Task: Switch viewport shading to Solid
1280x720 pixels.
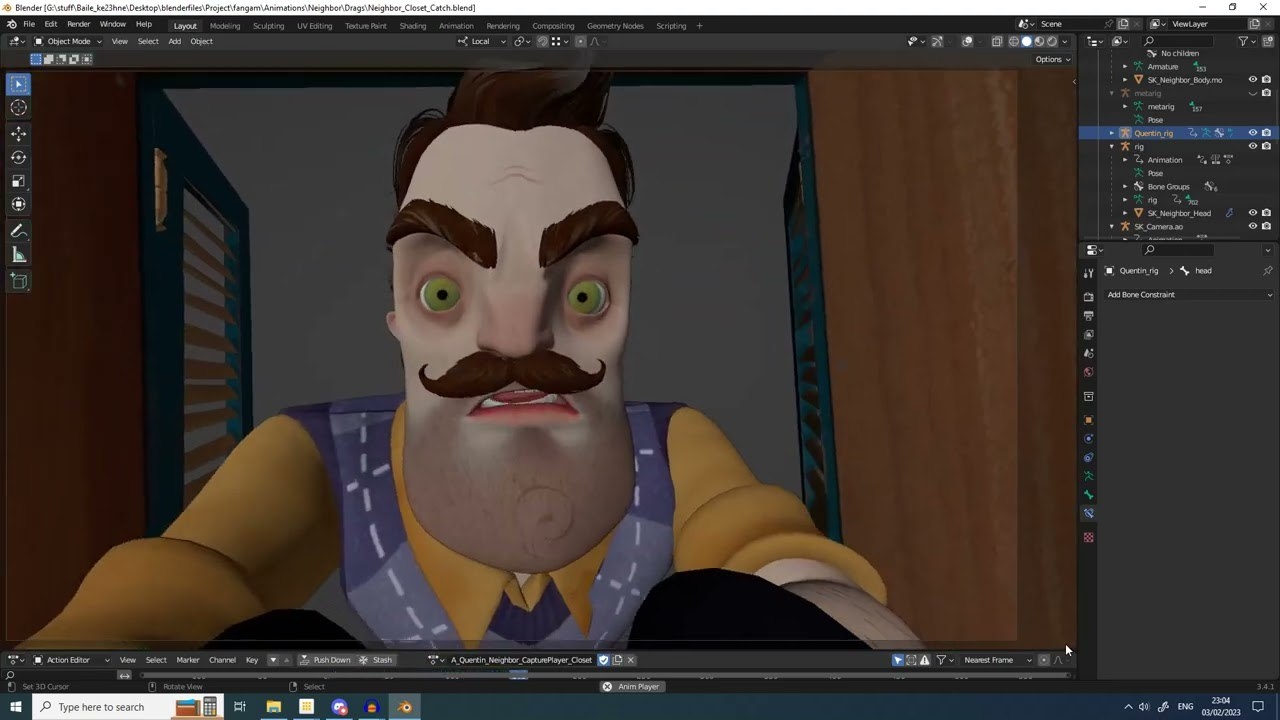Action: point(1026,41)
